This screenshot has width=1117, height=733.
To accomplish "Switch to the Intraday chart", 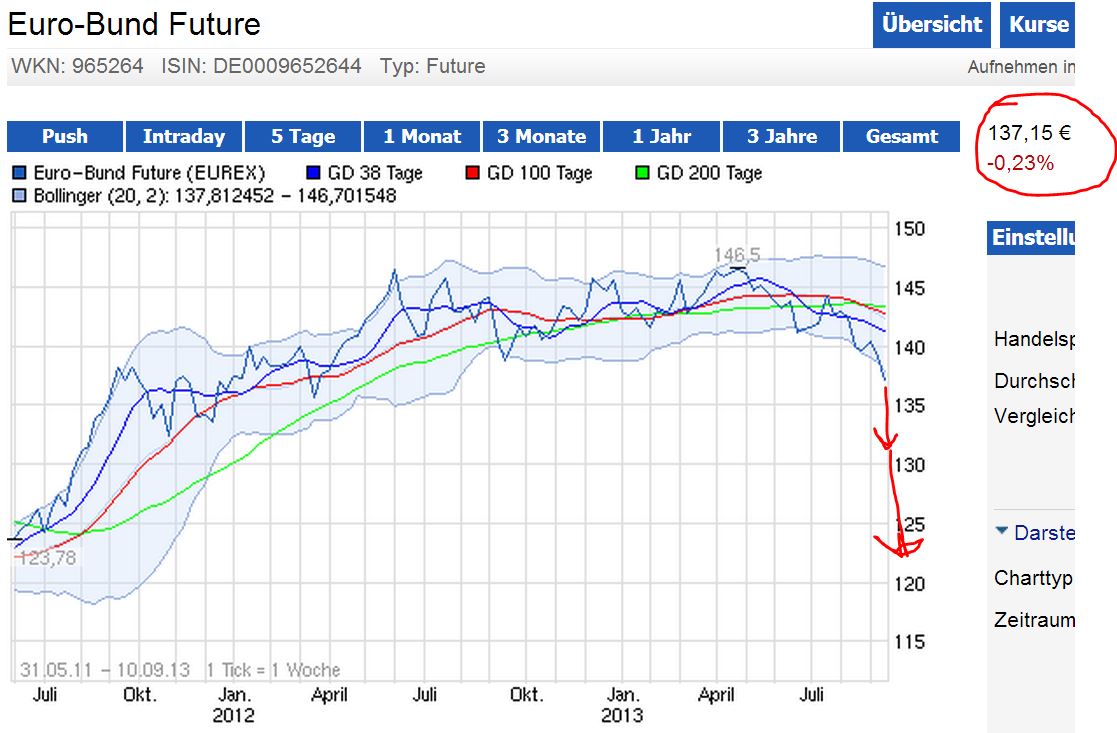I will (183, 136).
